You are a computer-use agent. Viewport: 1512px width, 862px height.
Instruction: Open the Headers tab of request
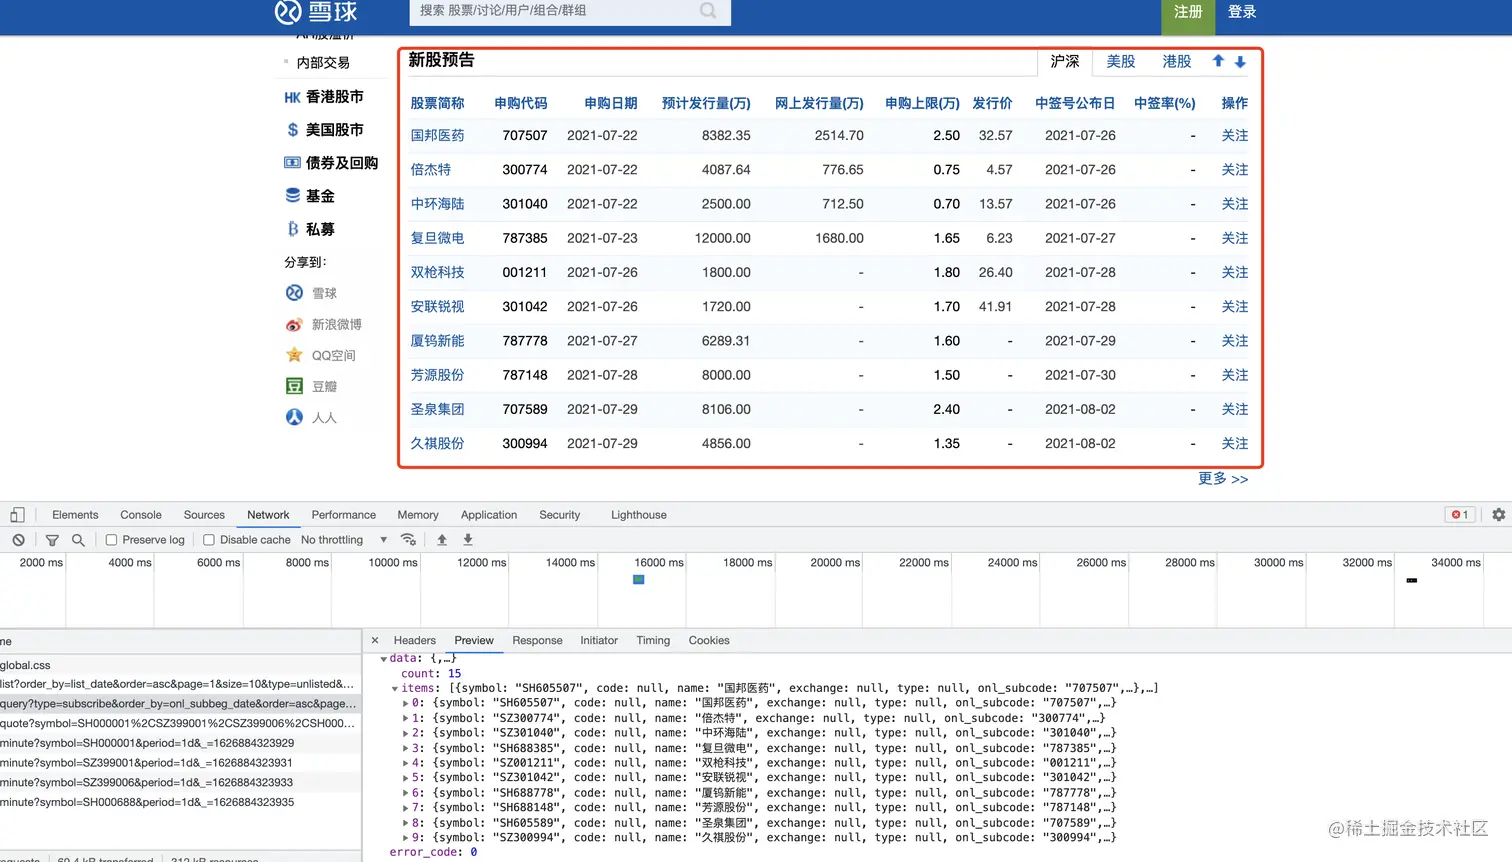415,641
